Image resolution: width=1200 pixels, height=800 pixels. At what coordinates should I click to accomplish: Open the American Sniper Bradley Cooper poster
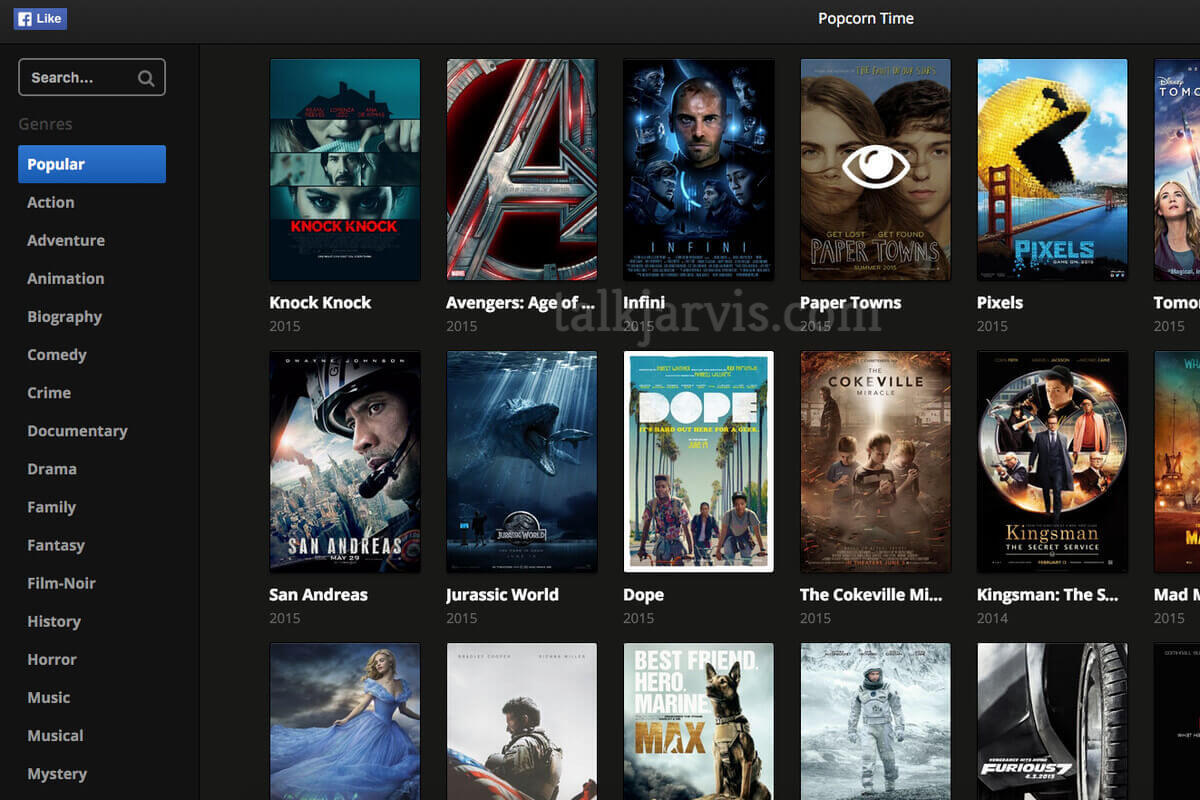coord(522,721)
